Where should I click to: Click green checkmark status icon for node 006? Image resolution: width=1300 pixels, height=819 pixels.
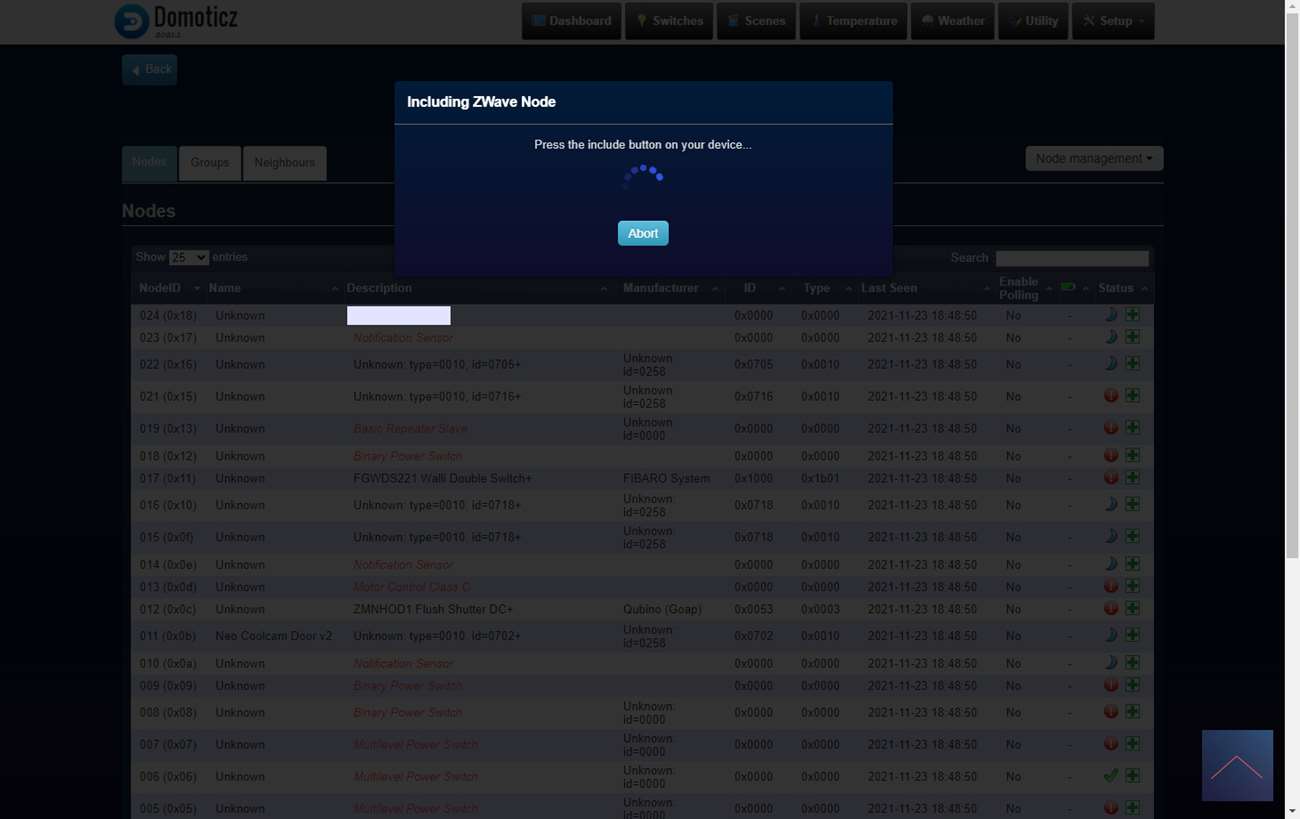pyautogui.click(x=1110, y=776)
